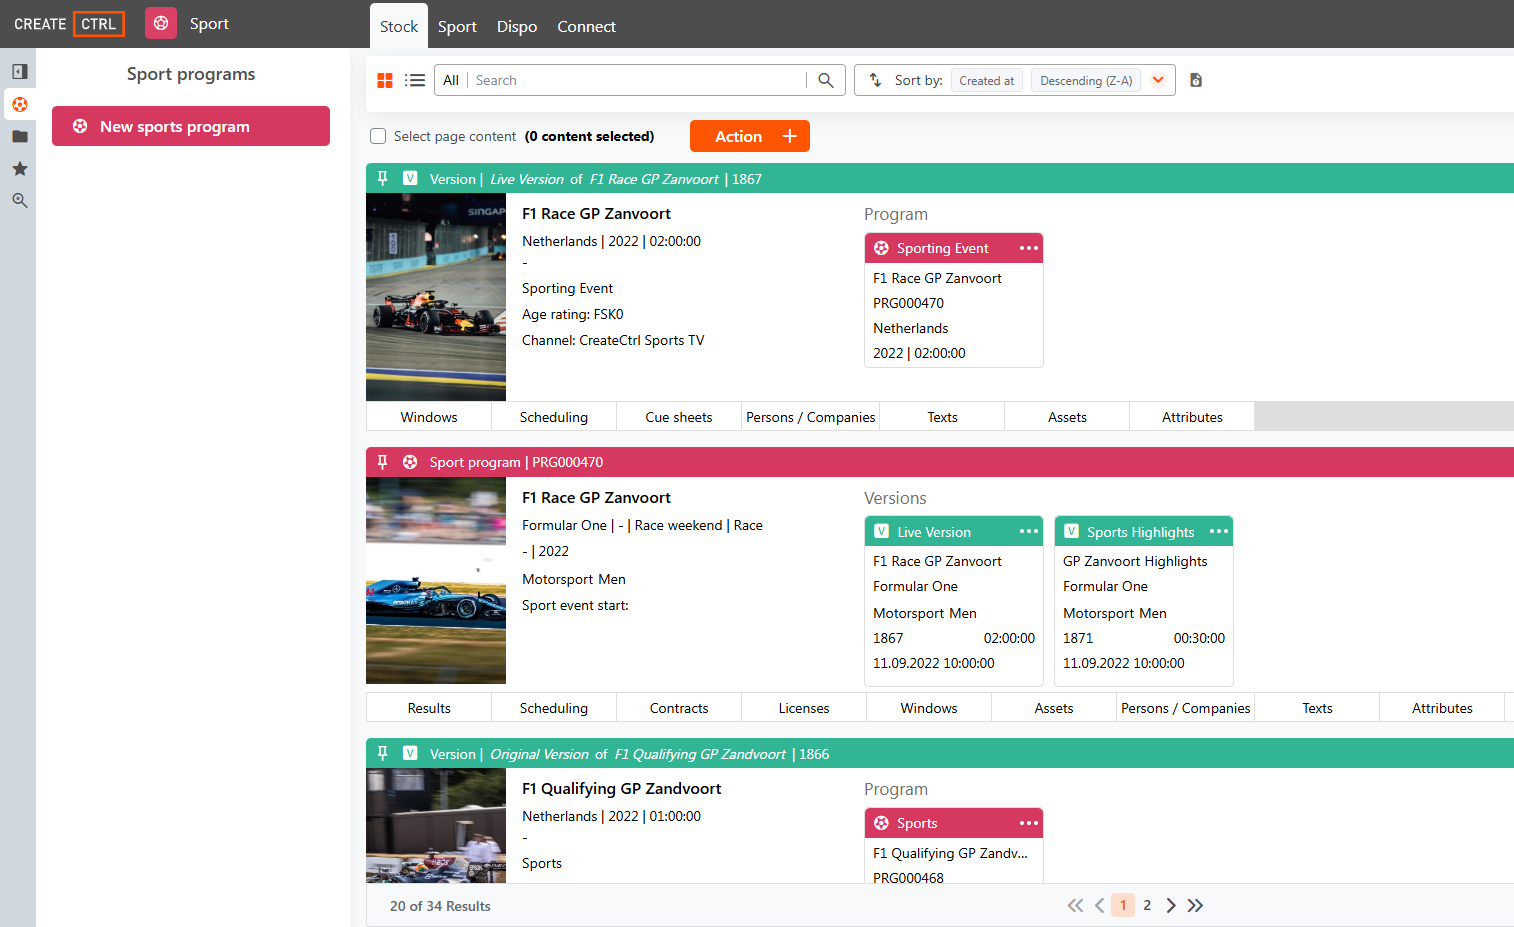Open Sports program card options menu
Image resolution: width=1514 pixels, height=927 pixels.
tap(1028, 823)
